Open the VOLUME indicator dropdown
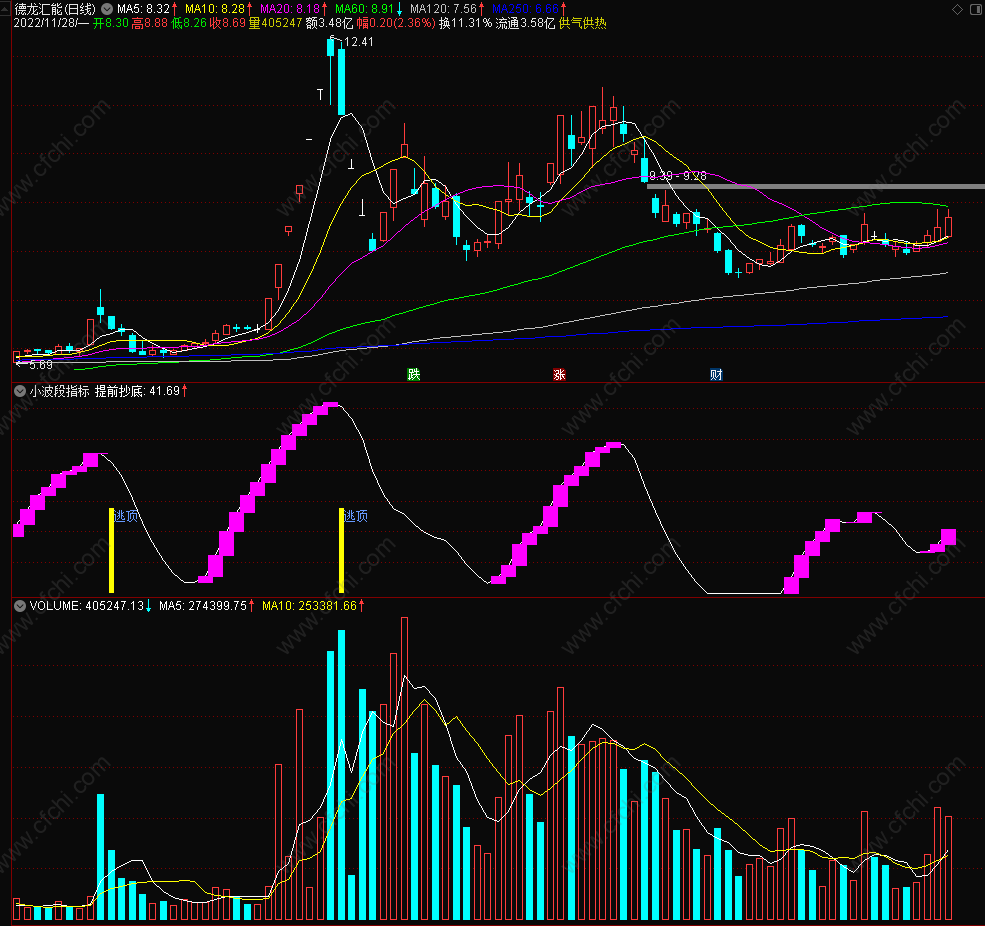The width and height of the screenshot is (985, 926). pos(19,606)
